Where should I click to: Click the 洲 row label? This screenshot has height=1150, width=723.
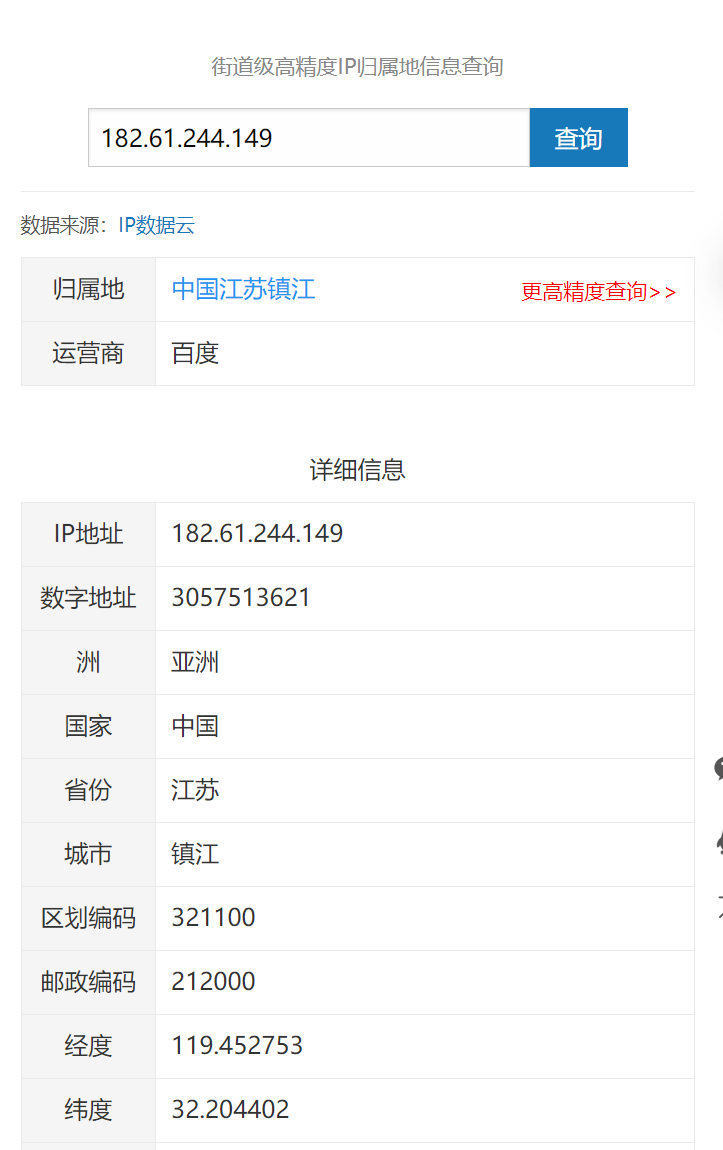pyautogui.click(x=88, y=662)
